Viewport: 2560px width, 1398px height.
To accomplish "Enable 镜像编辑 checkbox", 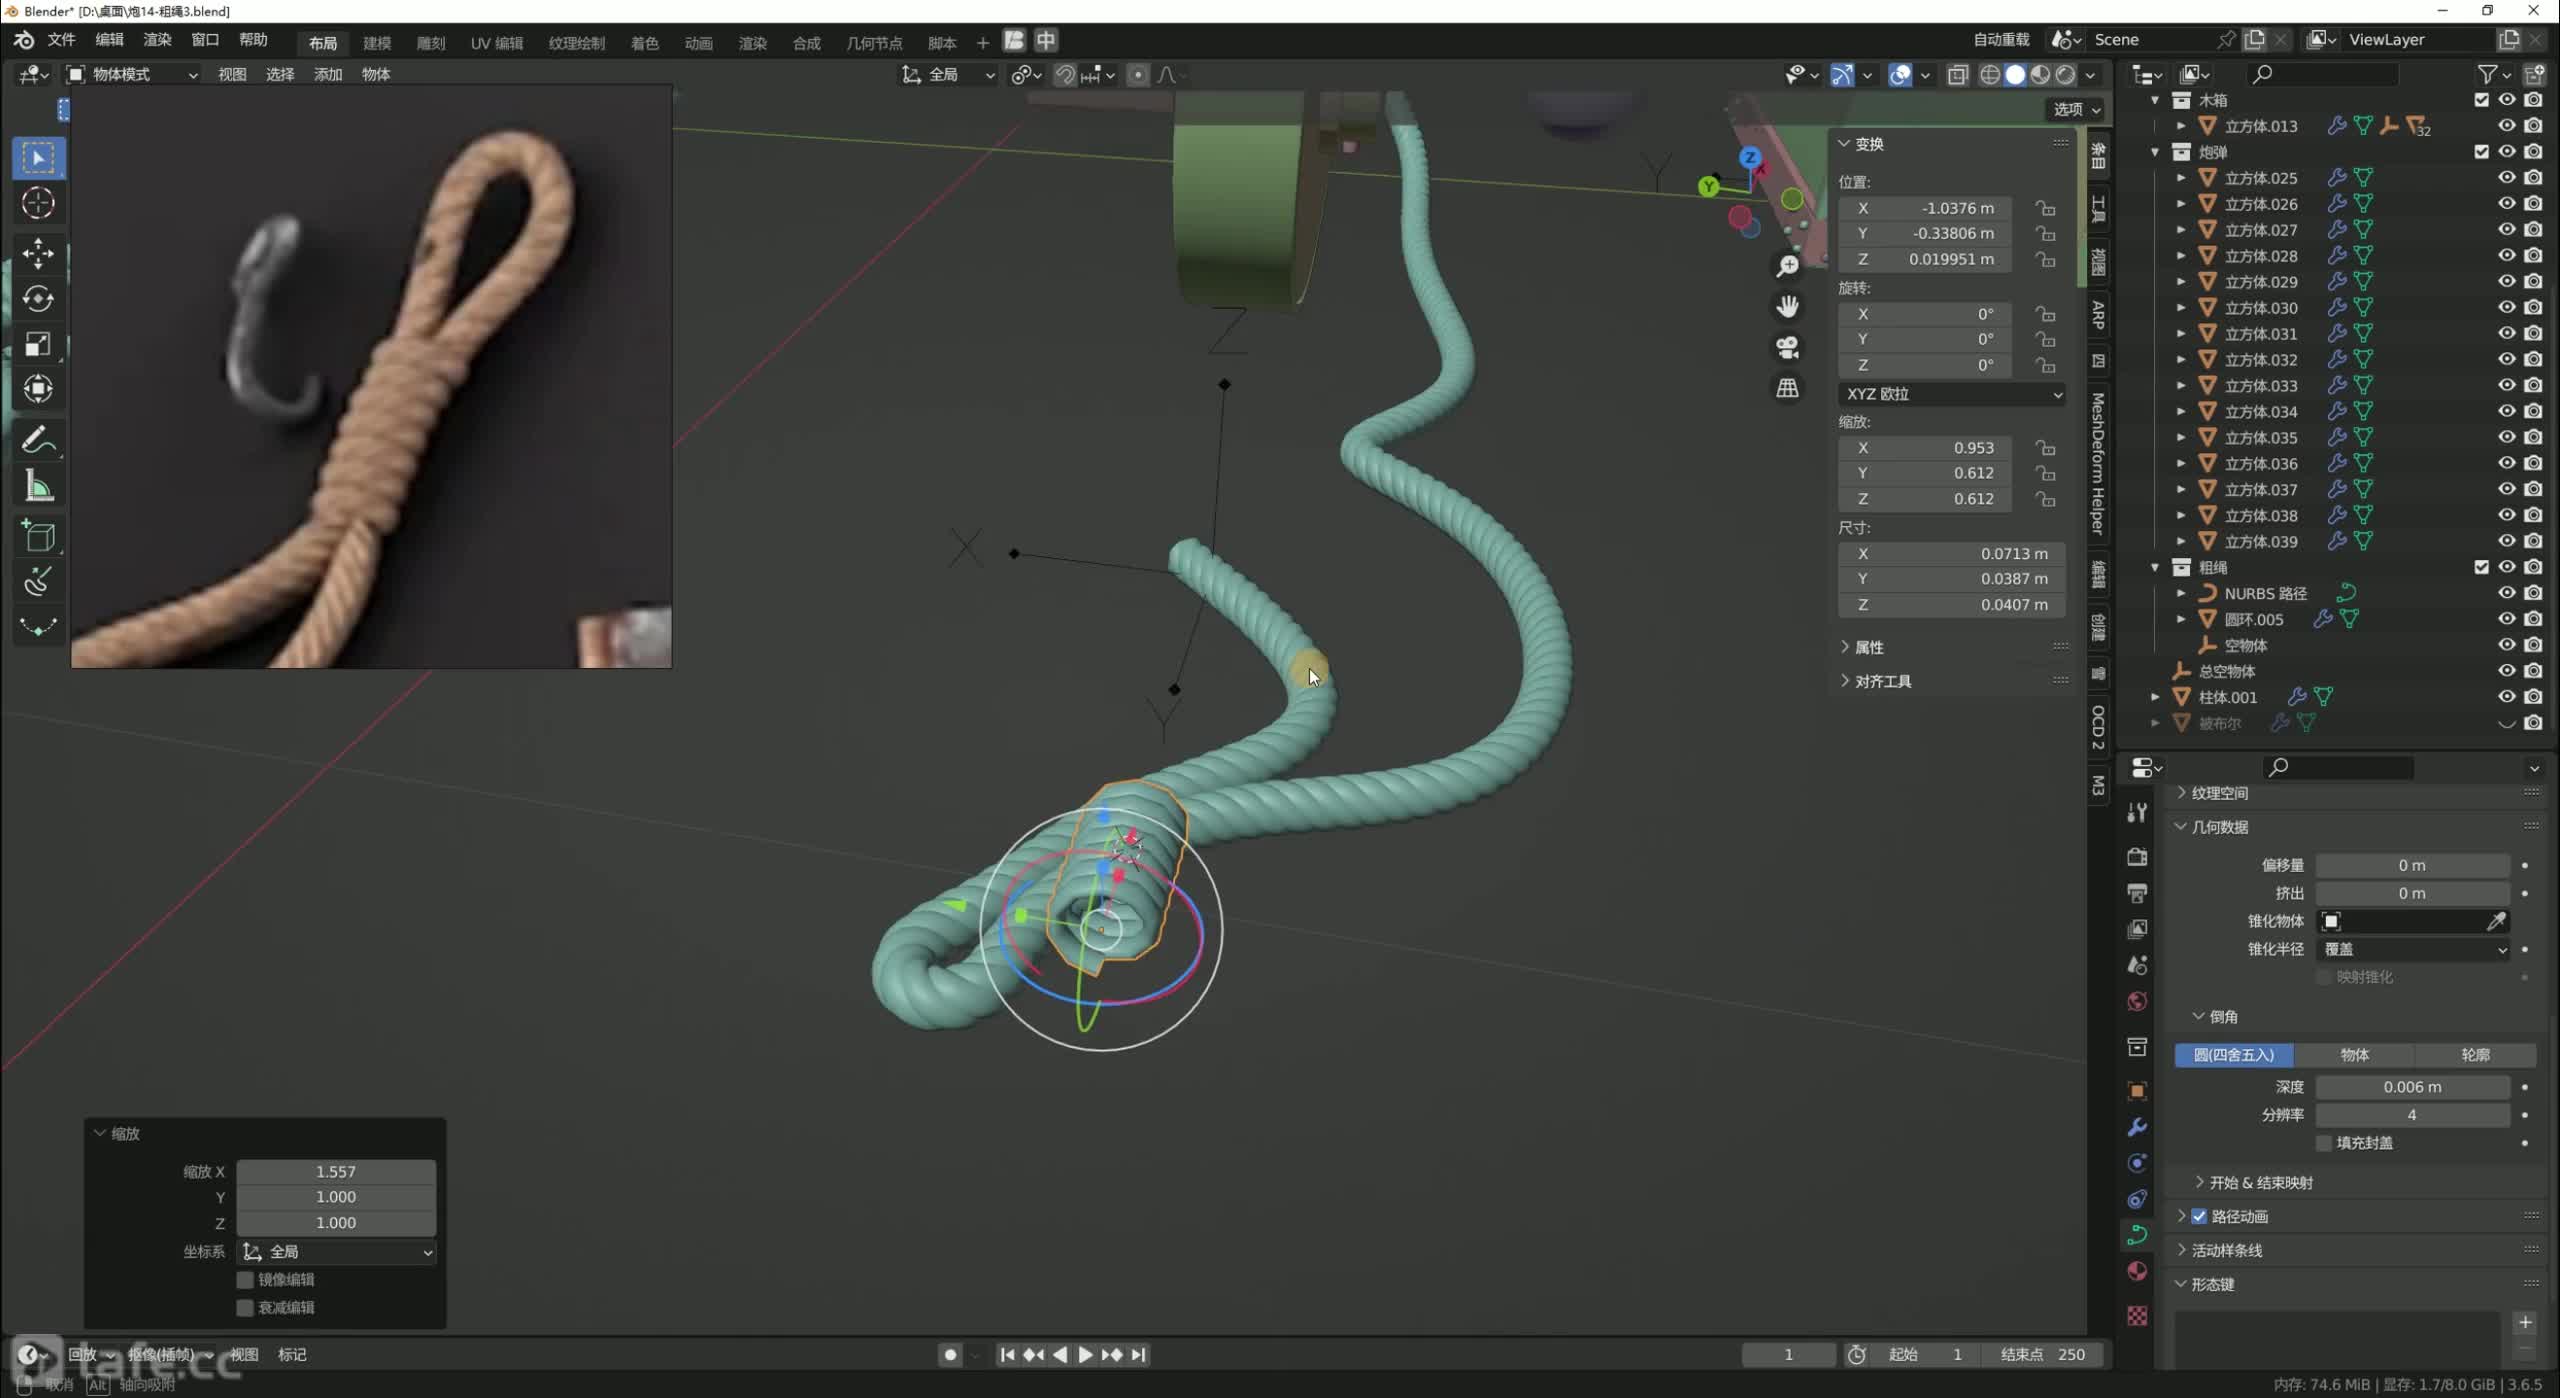I will [245, 1279].
